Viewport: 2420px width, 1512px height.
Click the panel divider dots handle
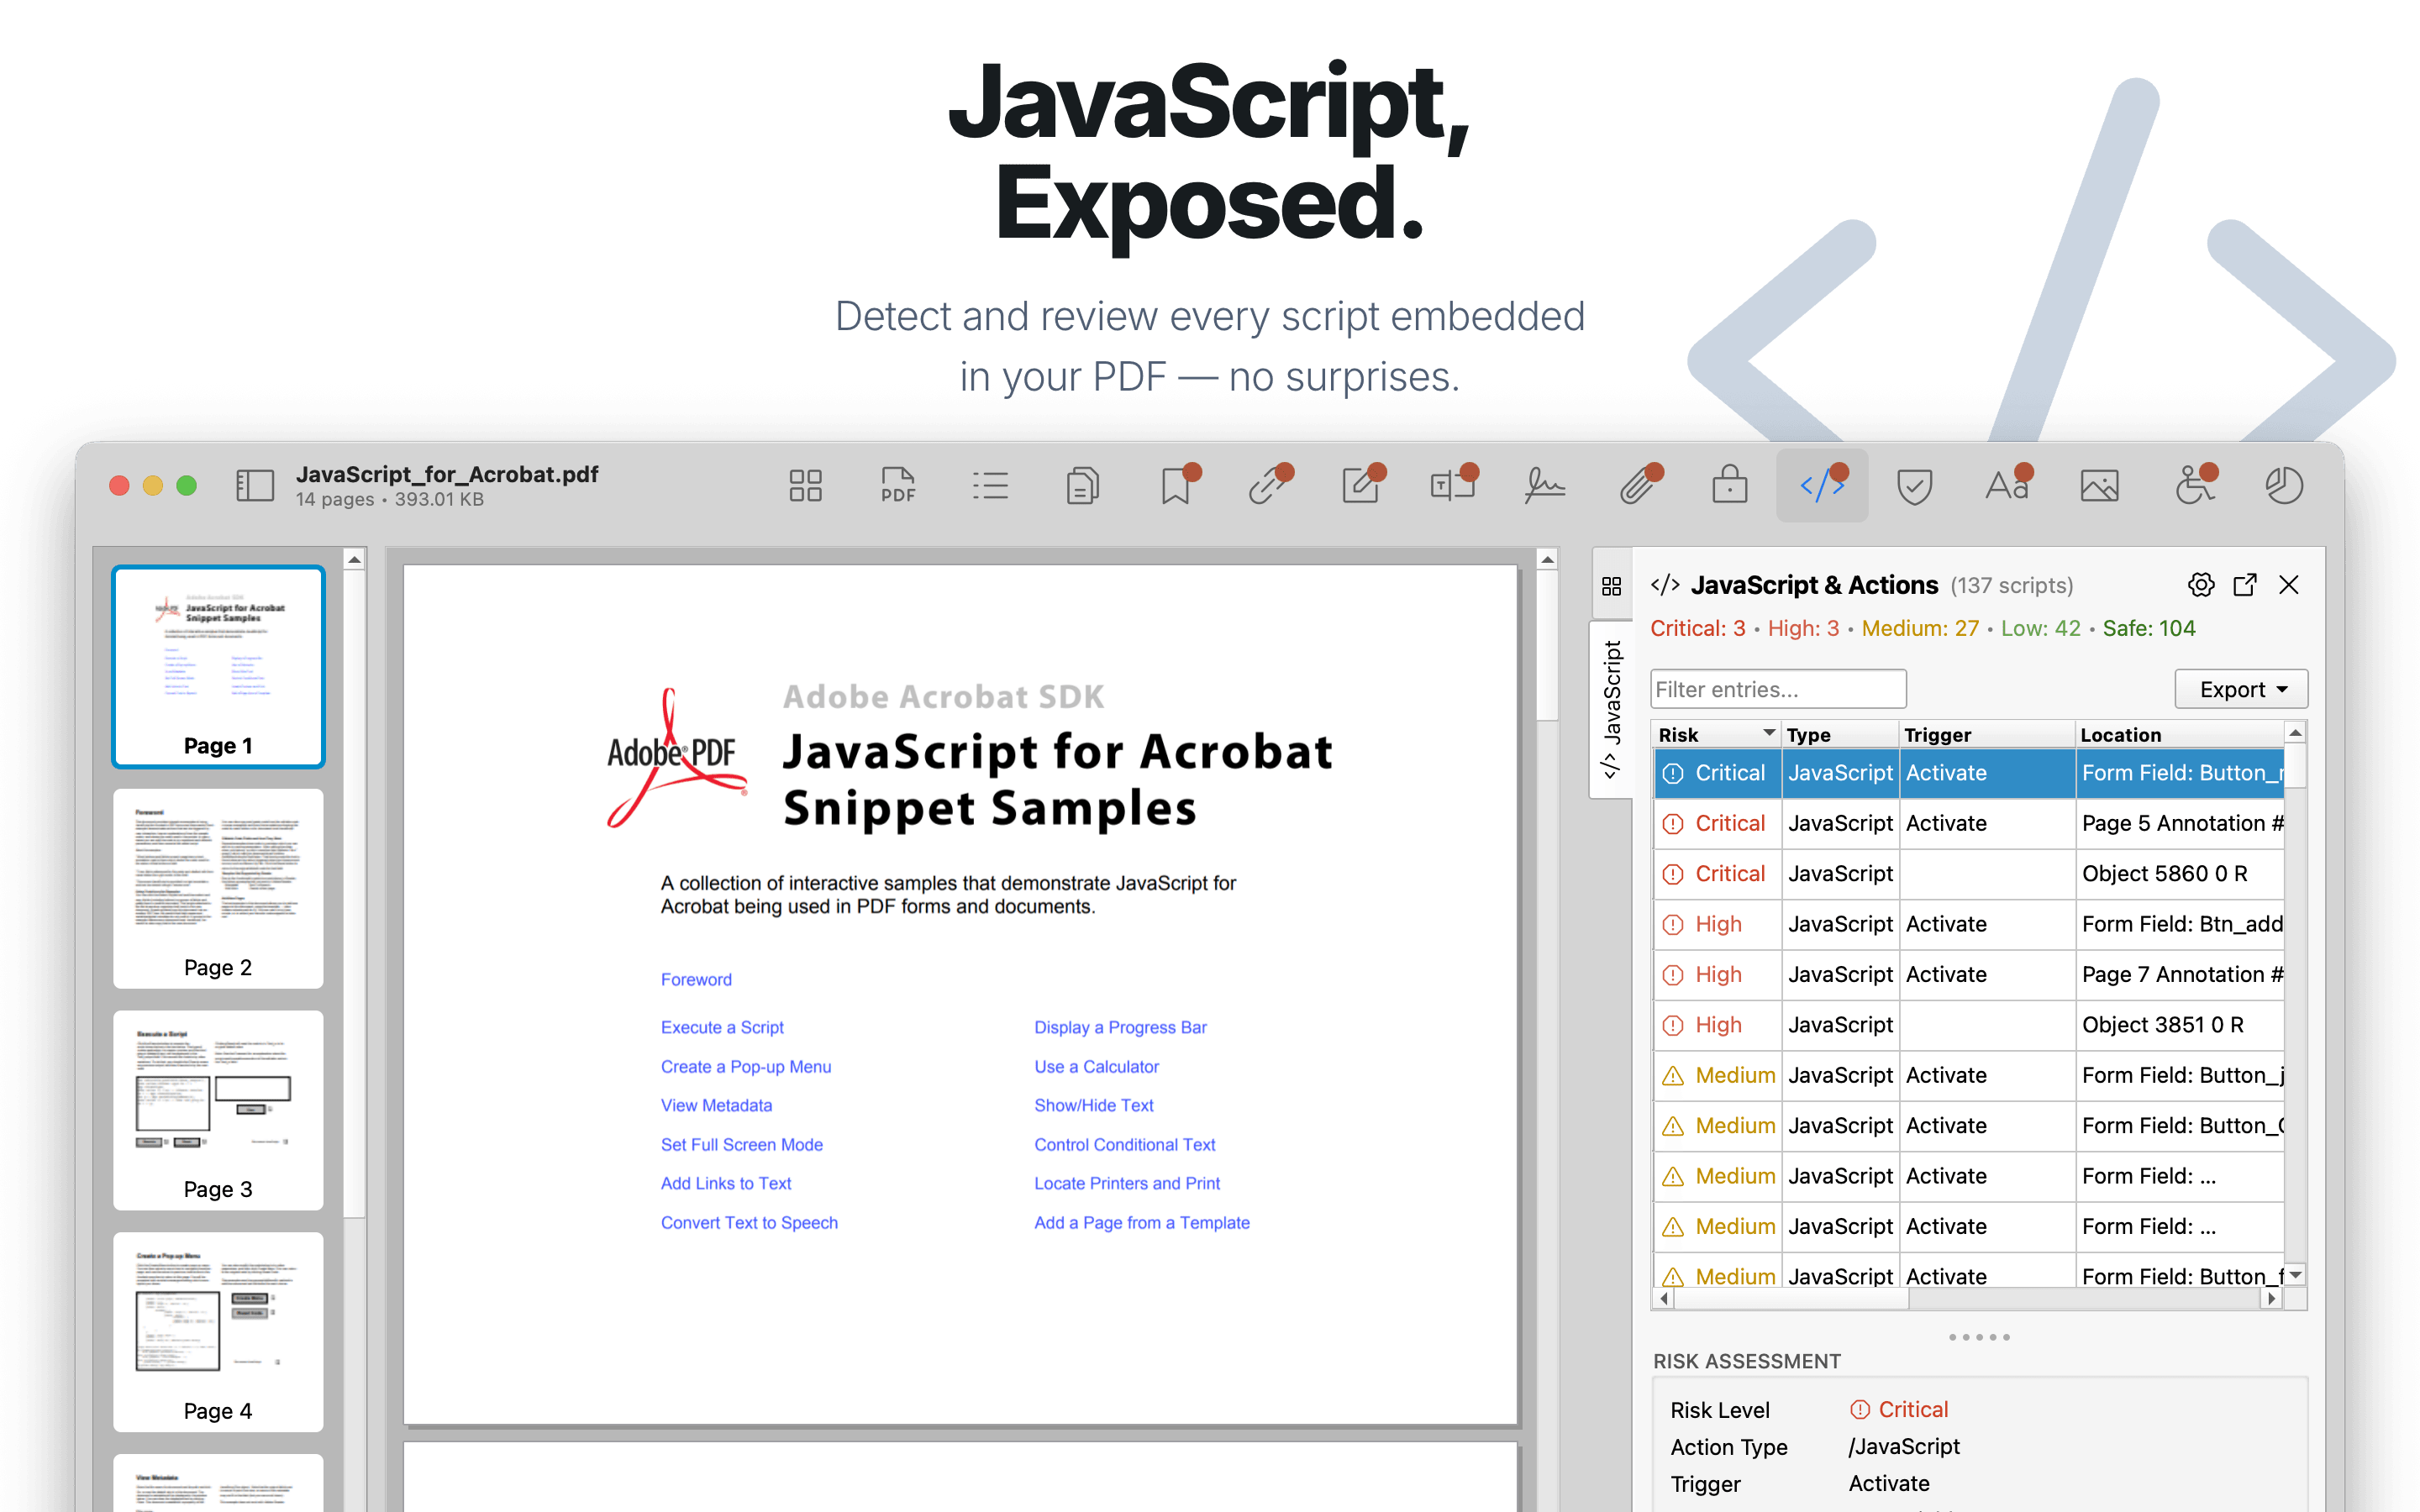tap(1979, 1337)
